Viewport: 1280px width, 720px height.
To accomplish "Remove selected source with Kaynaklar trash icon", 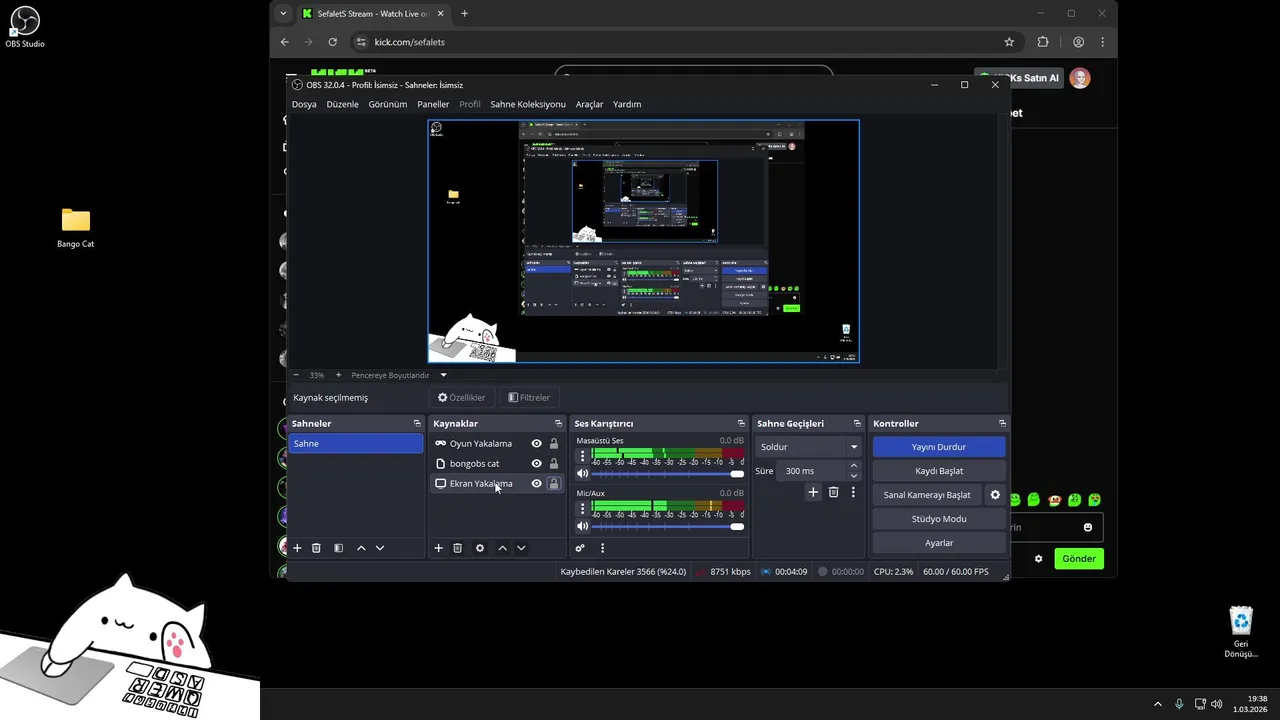I will 457,548.
